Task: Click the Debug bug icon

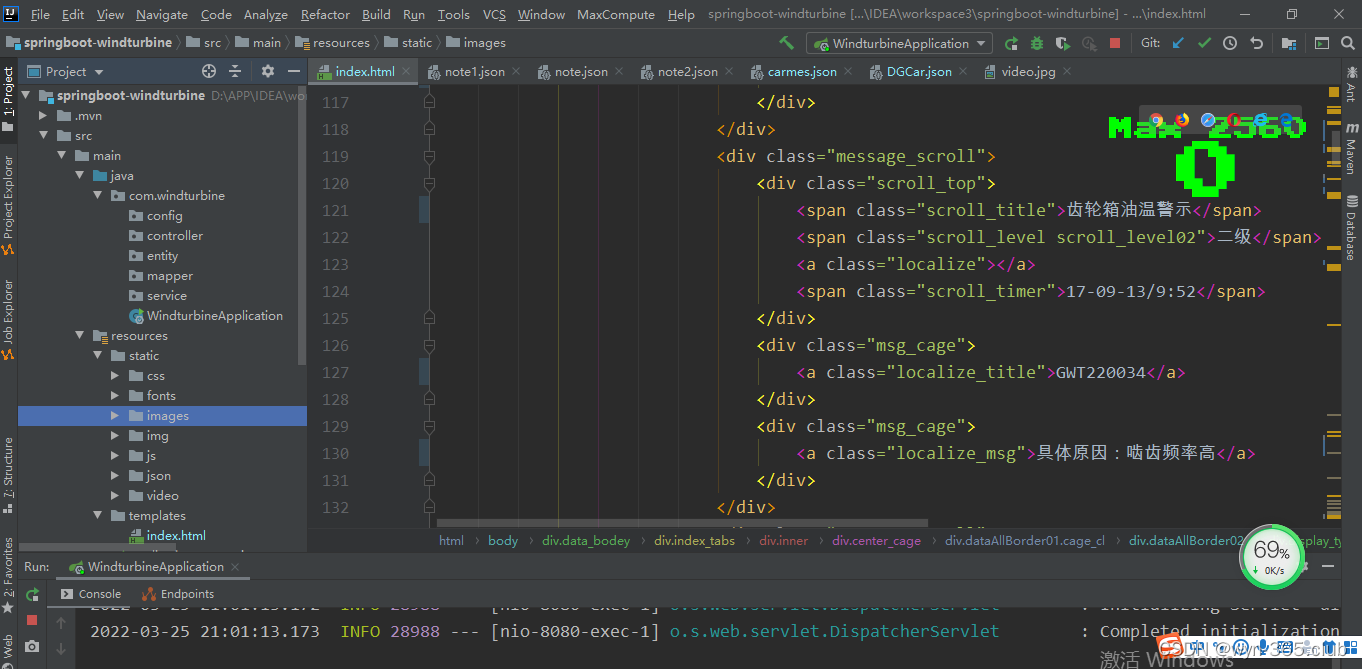Action: pyautogui.click(x=1037, y=43)
